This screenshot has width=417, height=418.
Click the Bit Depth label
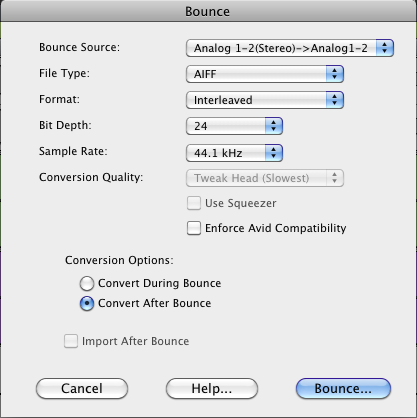pos(65,125)
